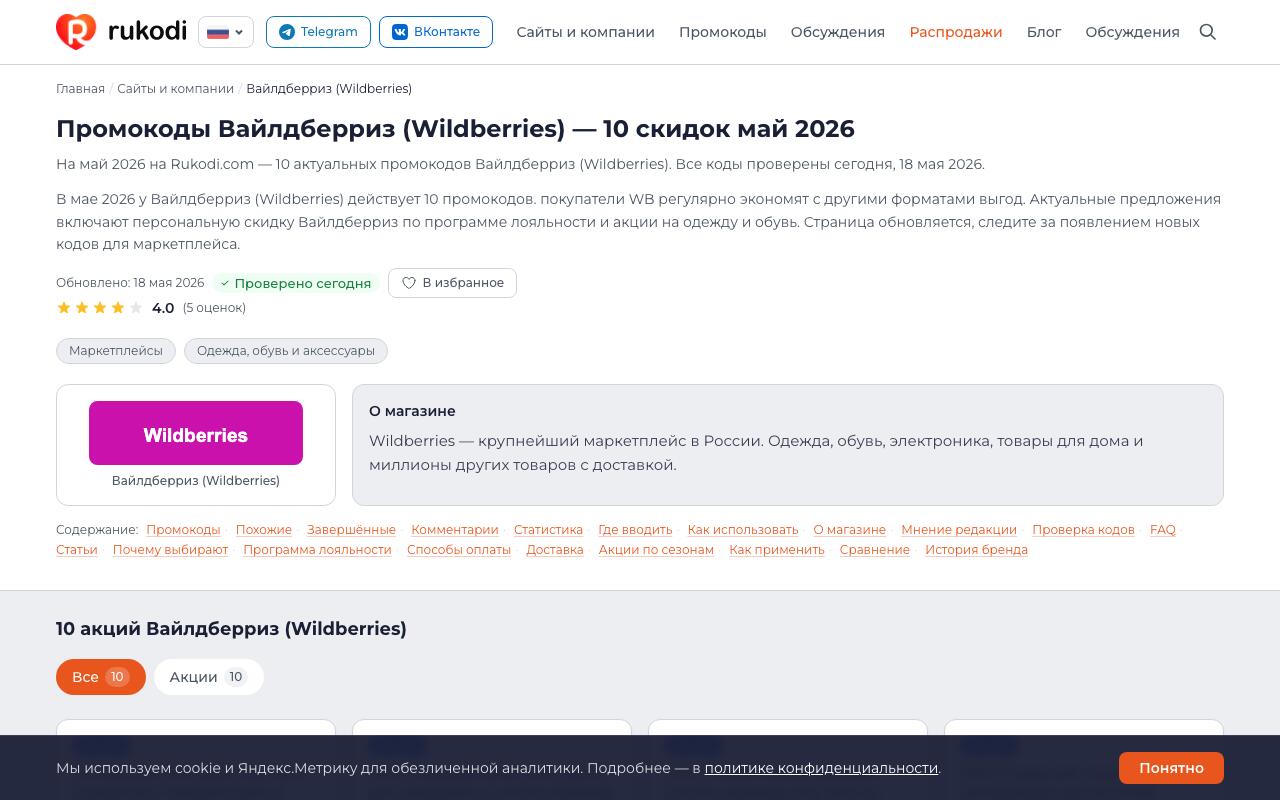This screenshot has width=1280, height=800.
Task: Jump to Как использовать section
Action: pyautogui.click(x=743, y=530)
